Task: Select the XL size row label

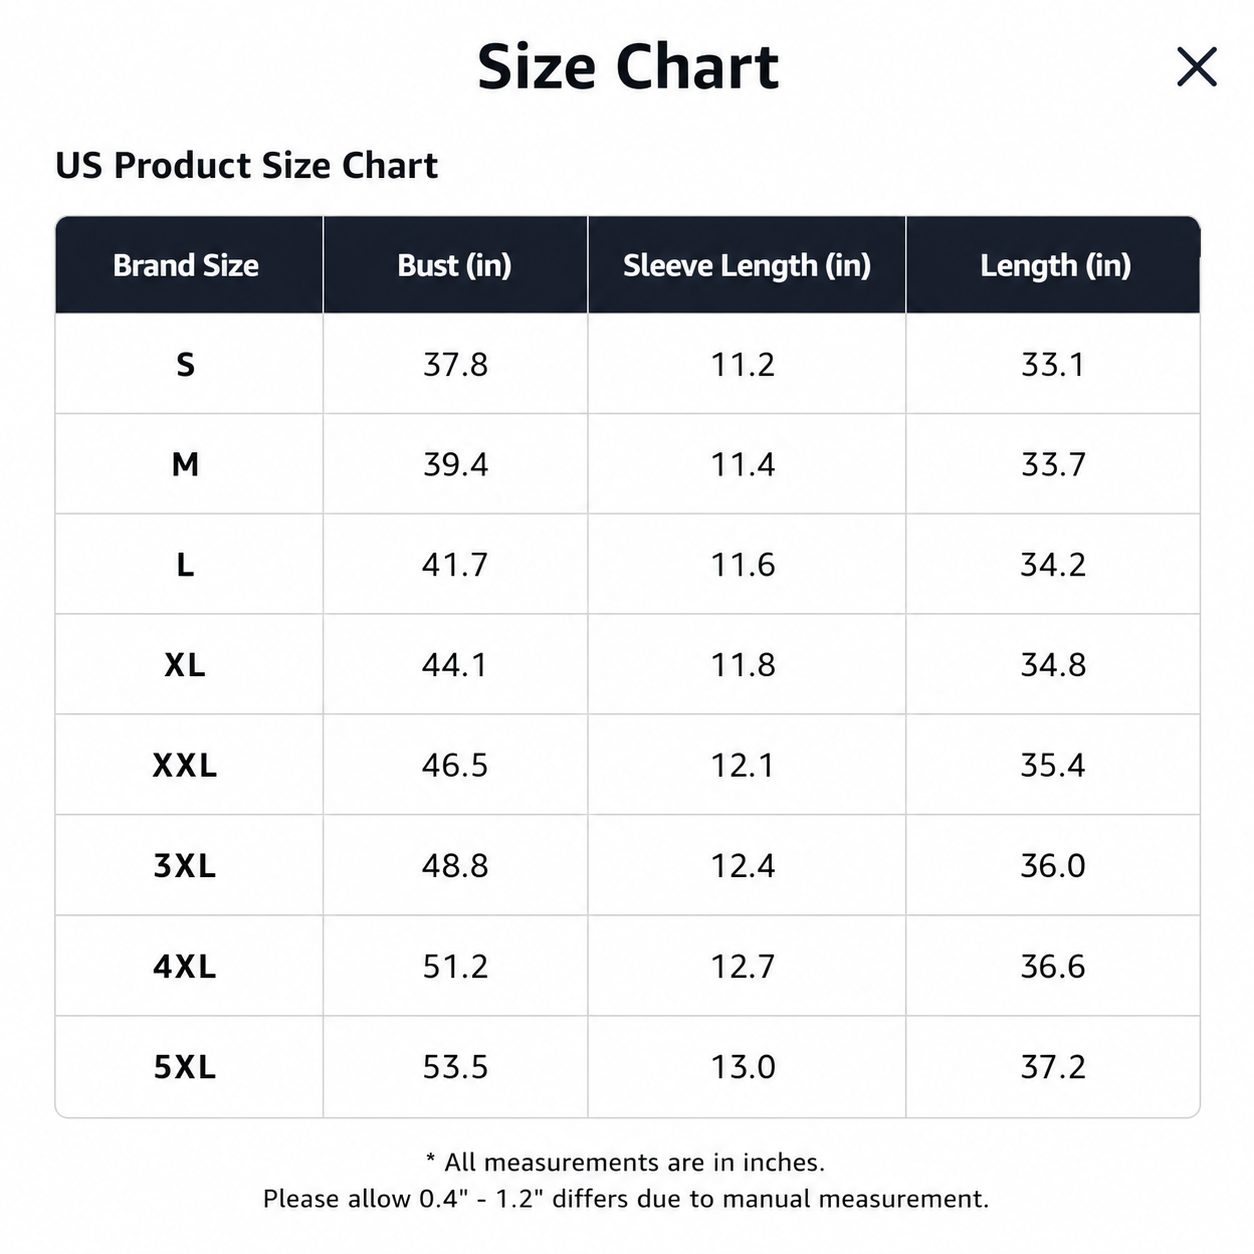Action: pos(185,665)
